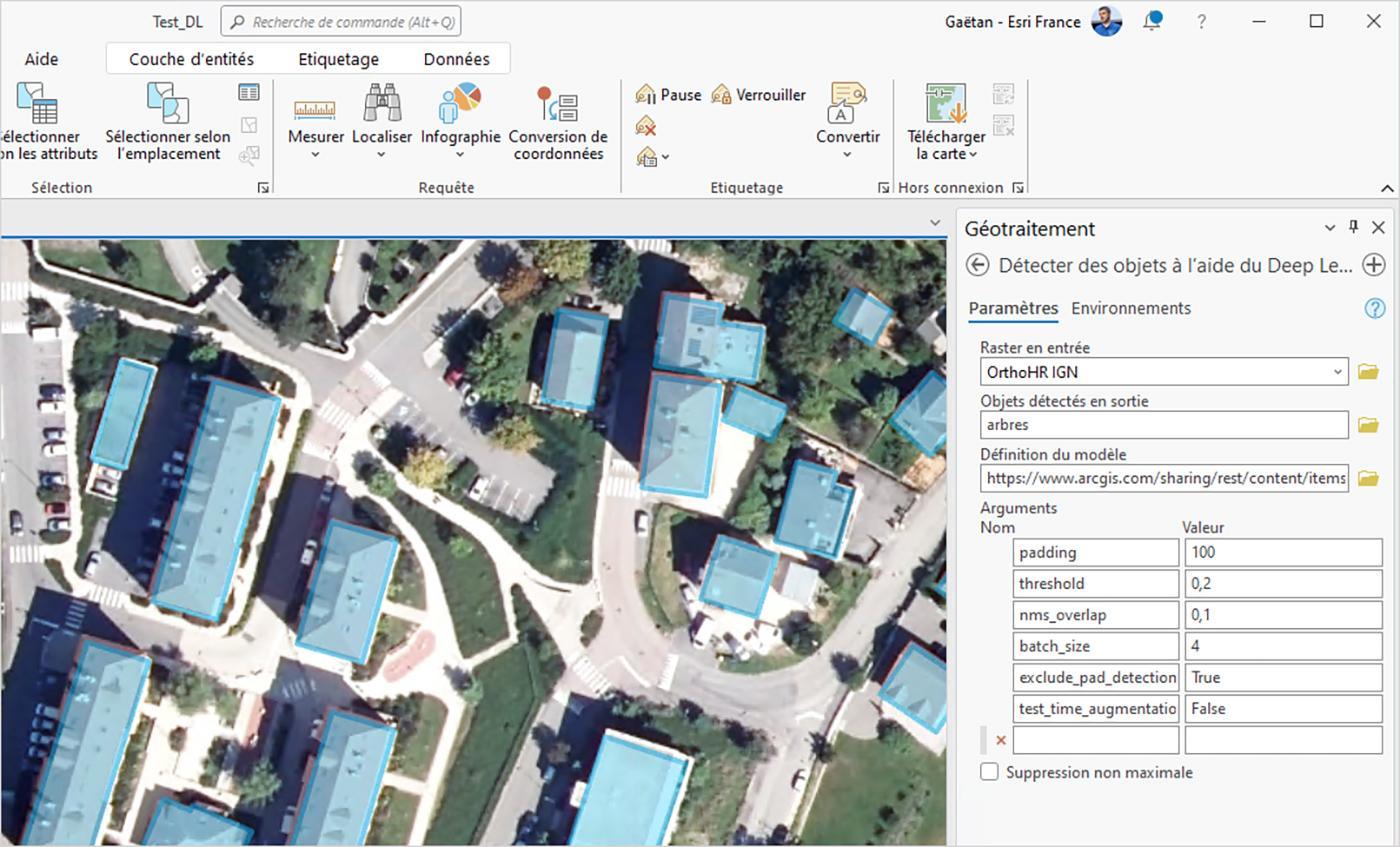
Task: Browse for the input raster folder
Action: (1368, 372)
